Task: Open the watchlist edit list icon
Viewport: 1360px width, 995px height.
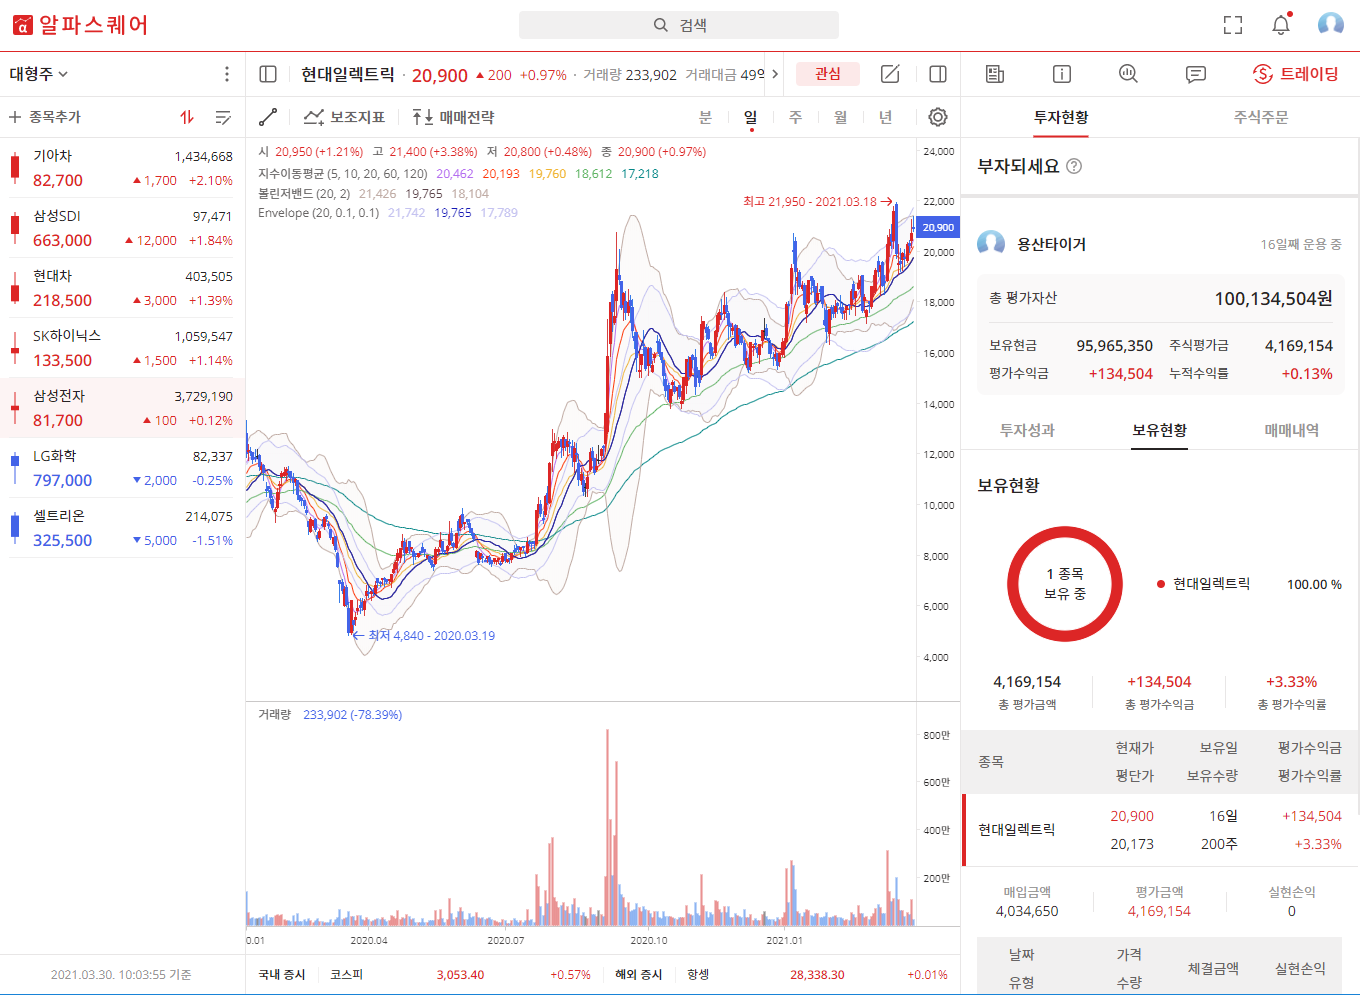Action: (x=223, y=117)
